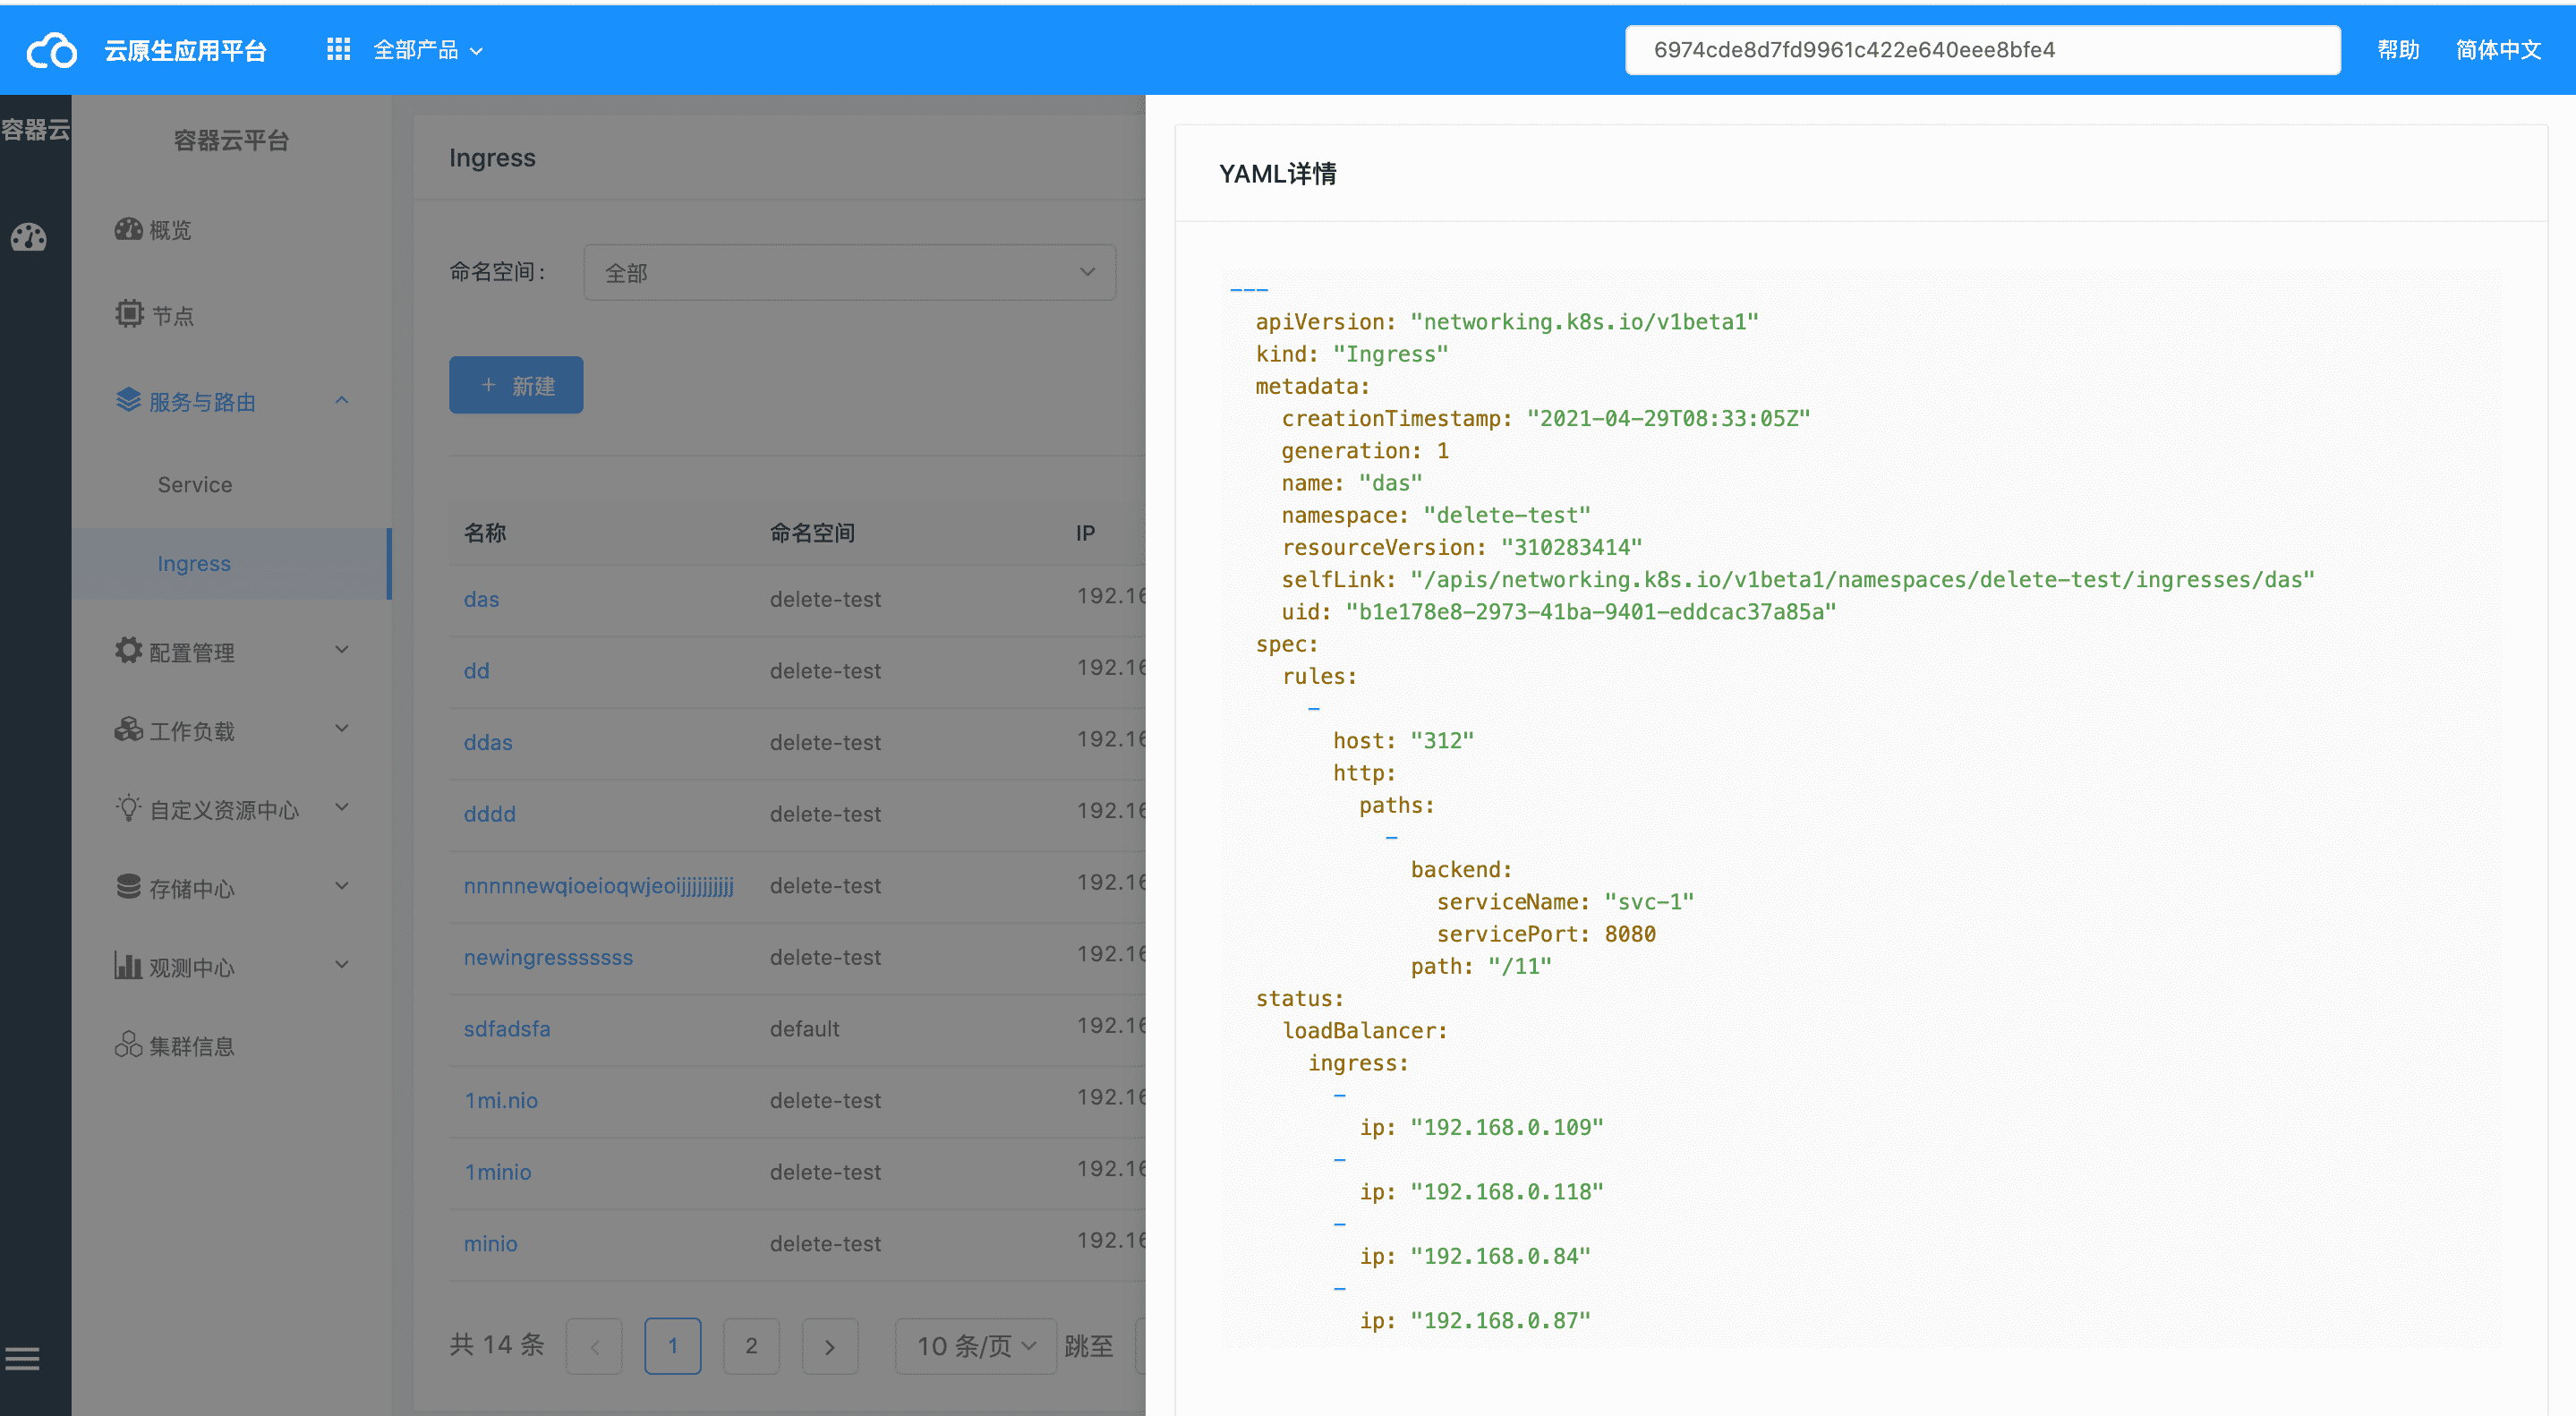The width and height of the screenshot is (2576, 1416).
Task: Open the 10 条/页 page size dropdown
Action: pos(975,1346)
